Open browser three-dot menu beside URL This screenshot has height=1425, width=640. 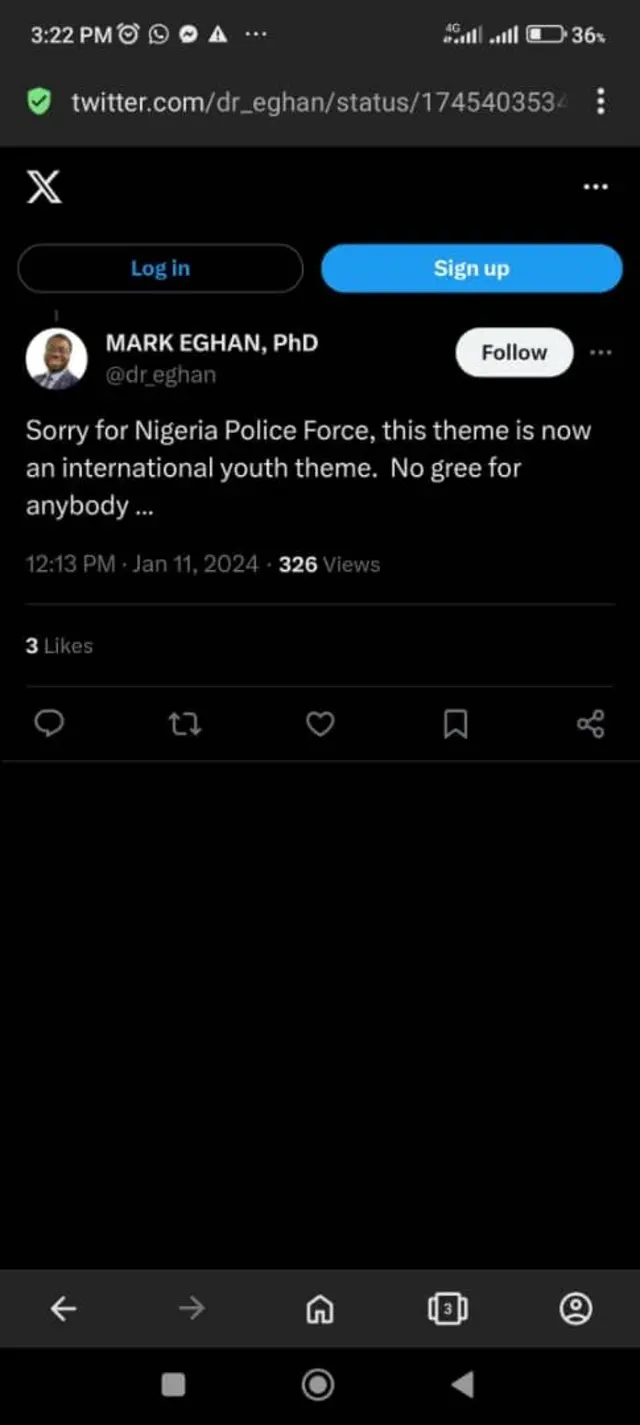click(x=600, y=101)
